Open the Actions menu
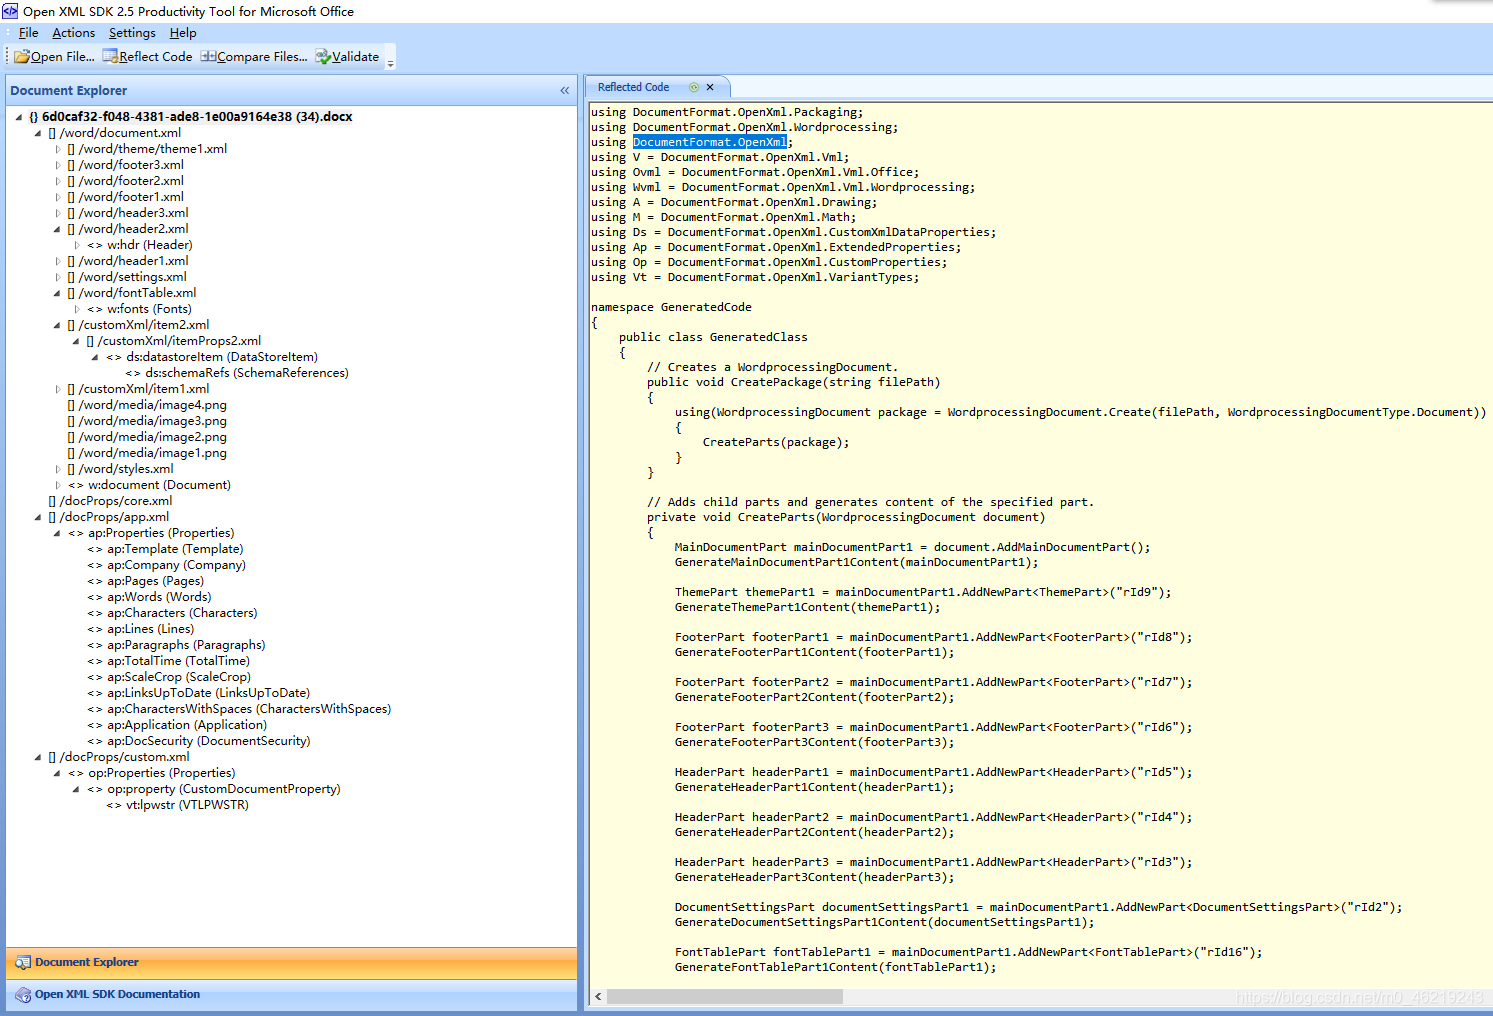Image resolution: width=1493 pixels, height=1016 pixels. pos(73,33)
